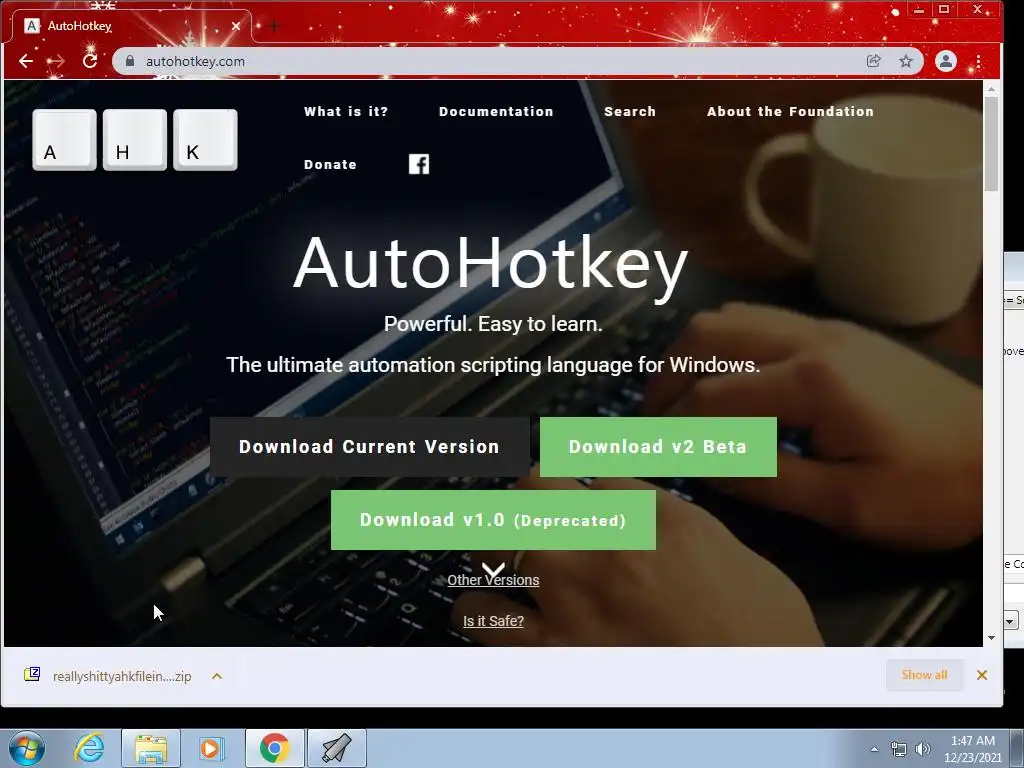Click the vertical scrollbar thumb

point(991,144)
